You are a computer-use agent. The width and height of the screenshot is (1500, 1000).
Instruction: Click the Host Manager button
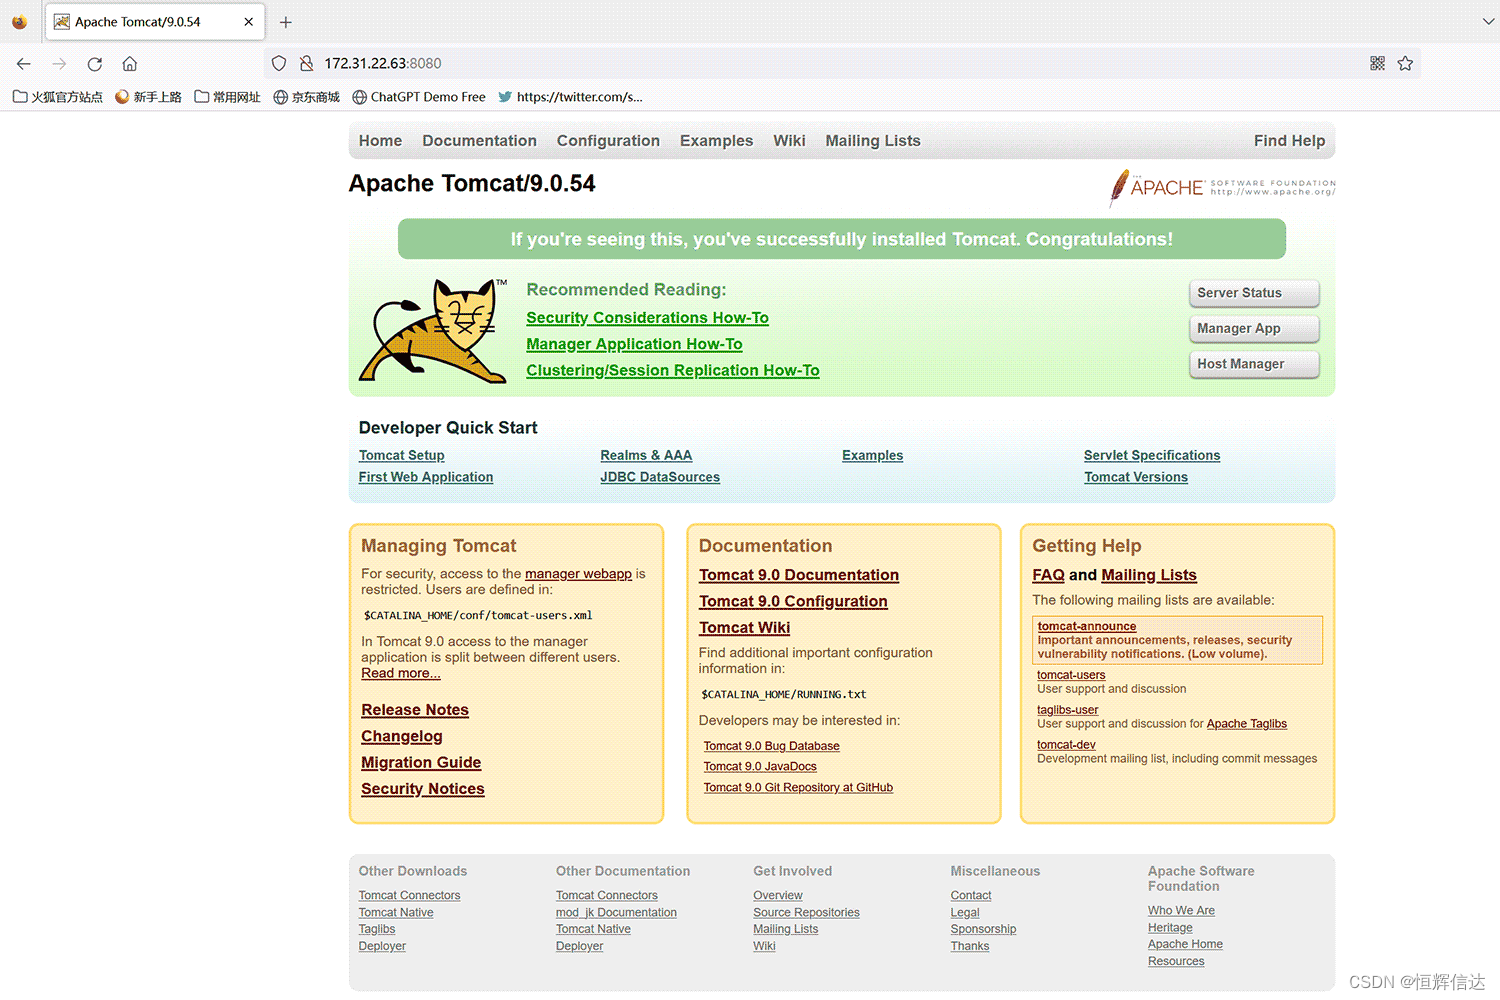click(x=1254, y=364)
